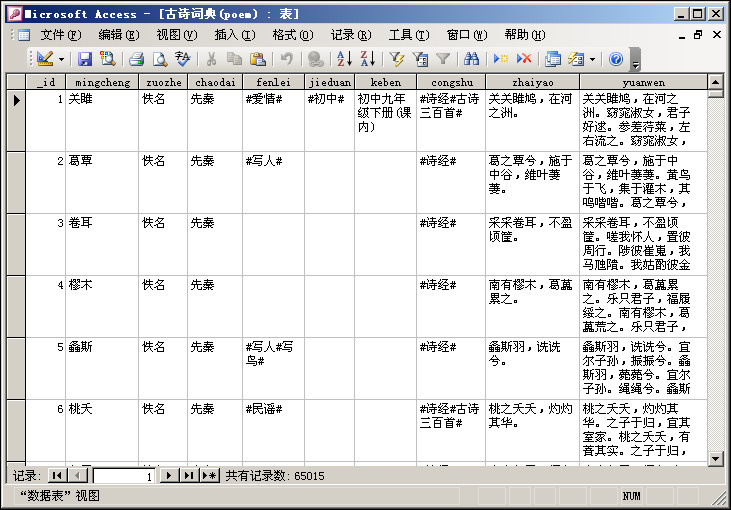Open New Object dropdown arrow
Viewport: 731px width, 510px height.
point(592,59)
